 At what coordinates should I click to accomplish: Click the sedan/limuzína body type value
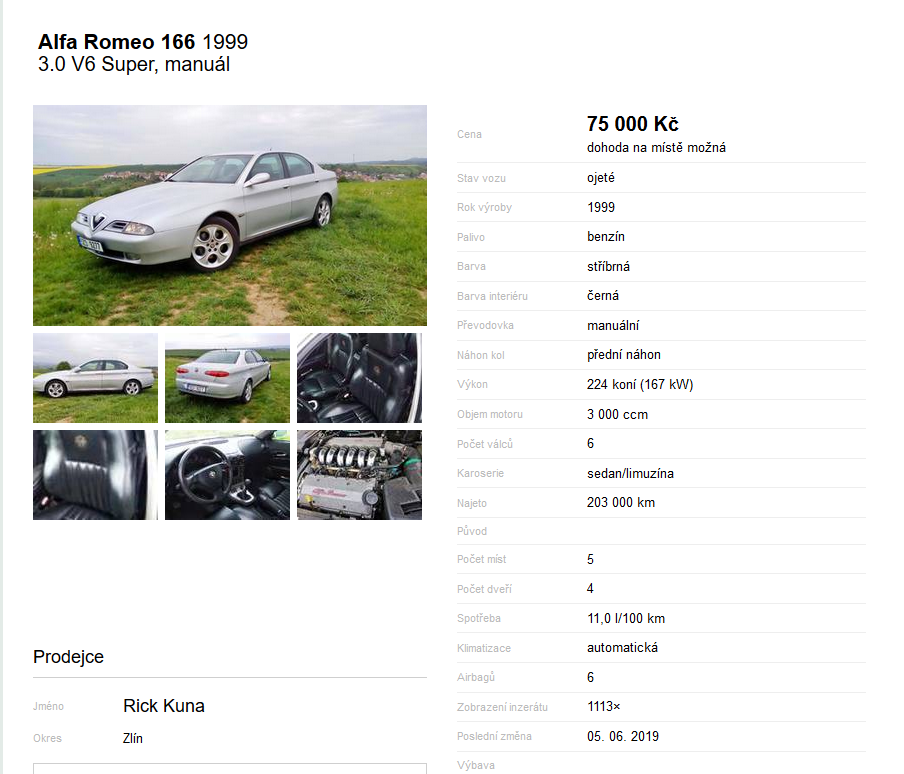(630, 473)
